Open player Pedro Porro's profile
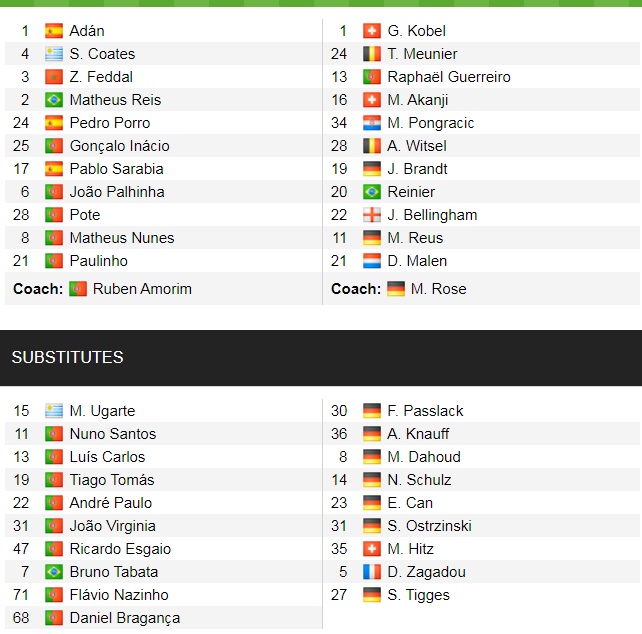The image size is (642, 634). pos(110,123)
